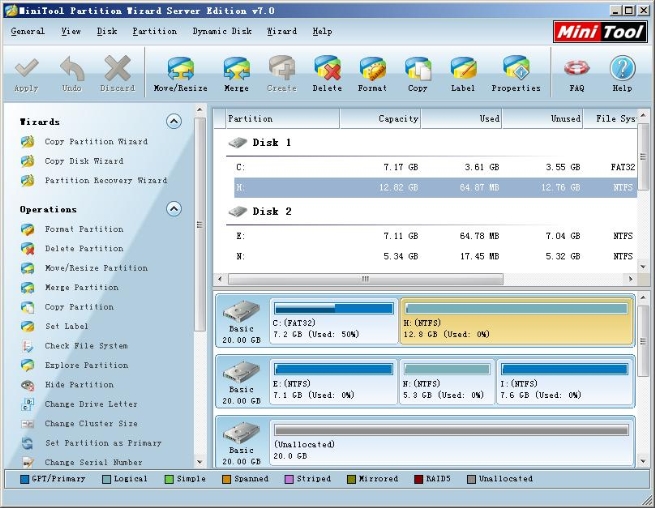Sort by Partition column header

[x=282, y=119]
